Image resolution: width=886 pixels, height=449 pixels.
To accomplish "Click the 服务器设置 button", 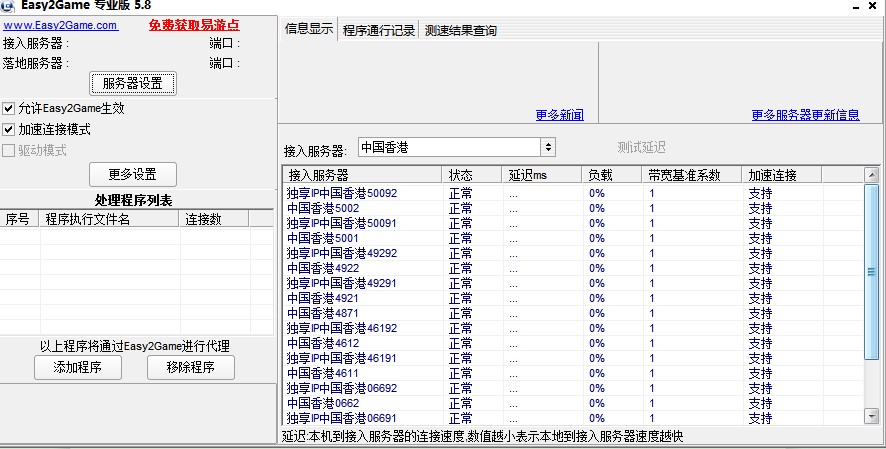I will 133,83.
